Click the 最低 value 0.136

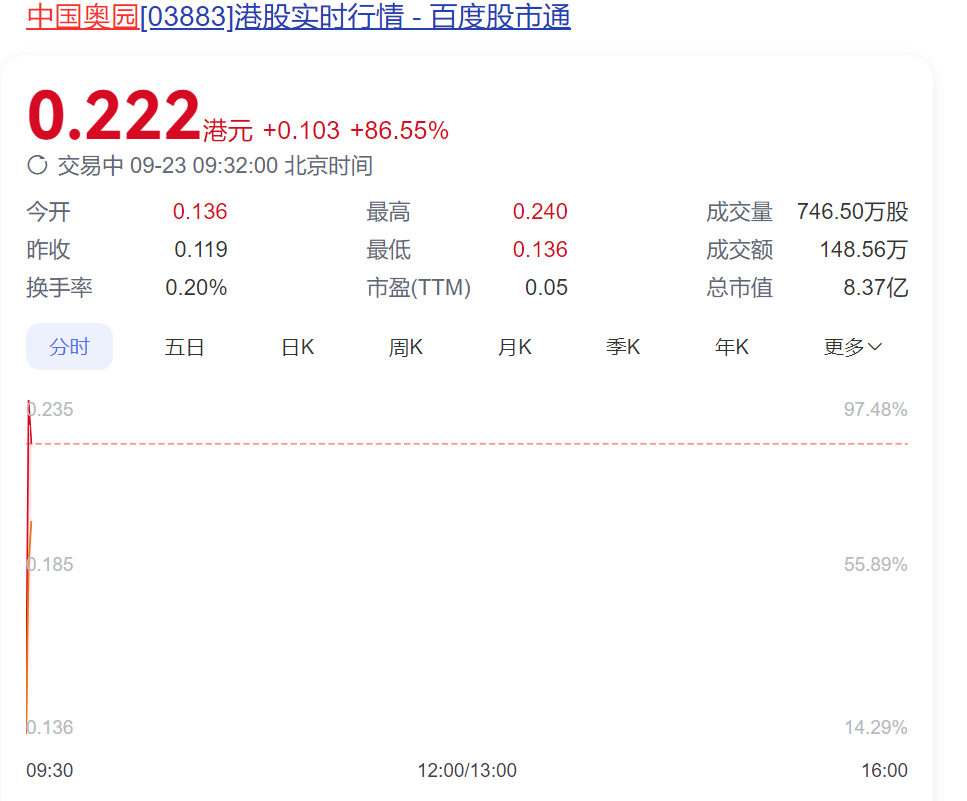(540, 250)
